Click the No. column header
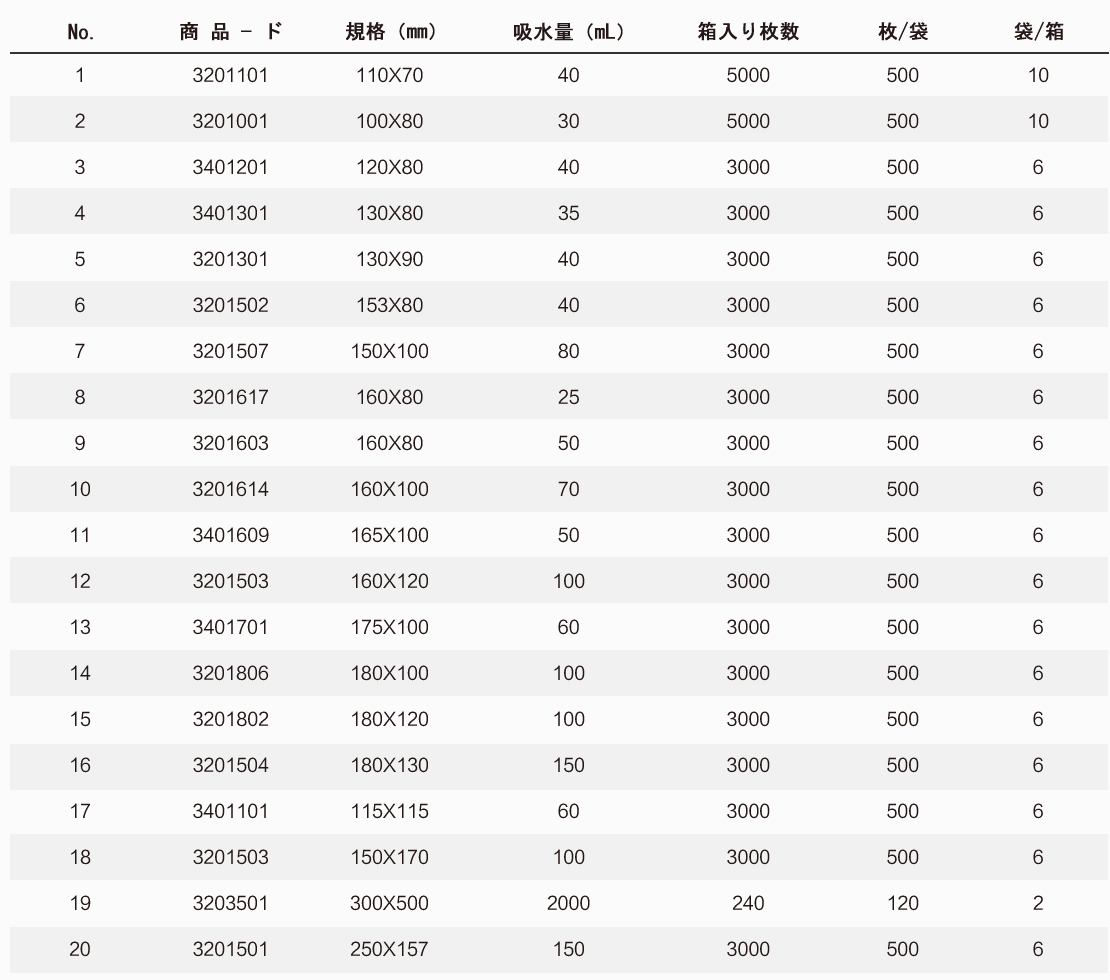 [x=80, y=31]
